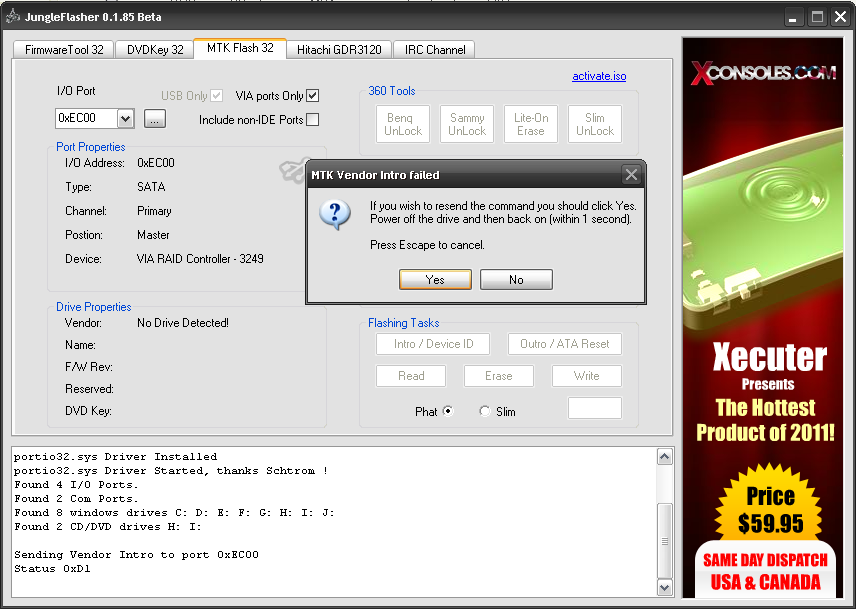Switch to the FirmwareTool 32 tab
The image size is (856, 609).
point(64,50)
